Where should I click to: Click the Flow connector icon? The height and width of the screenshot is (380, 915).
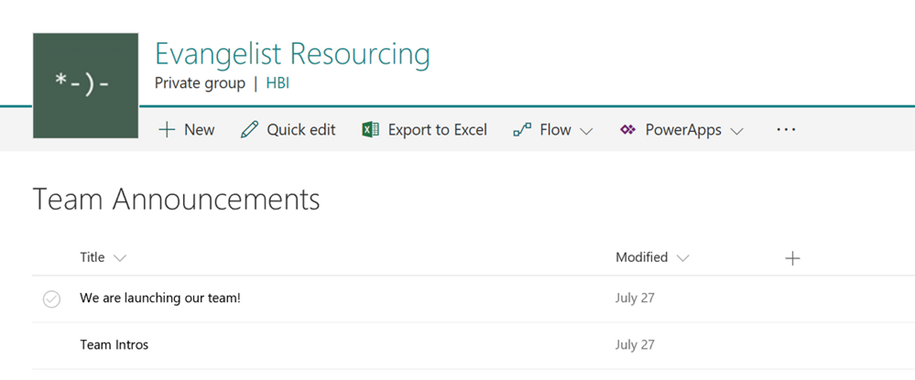click(x=522, y=130)
